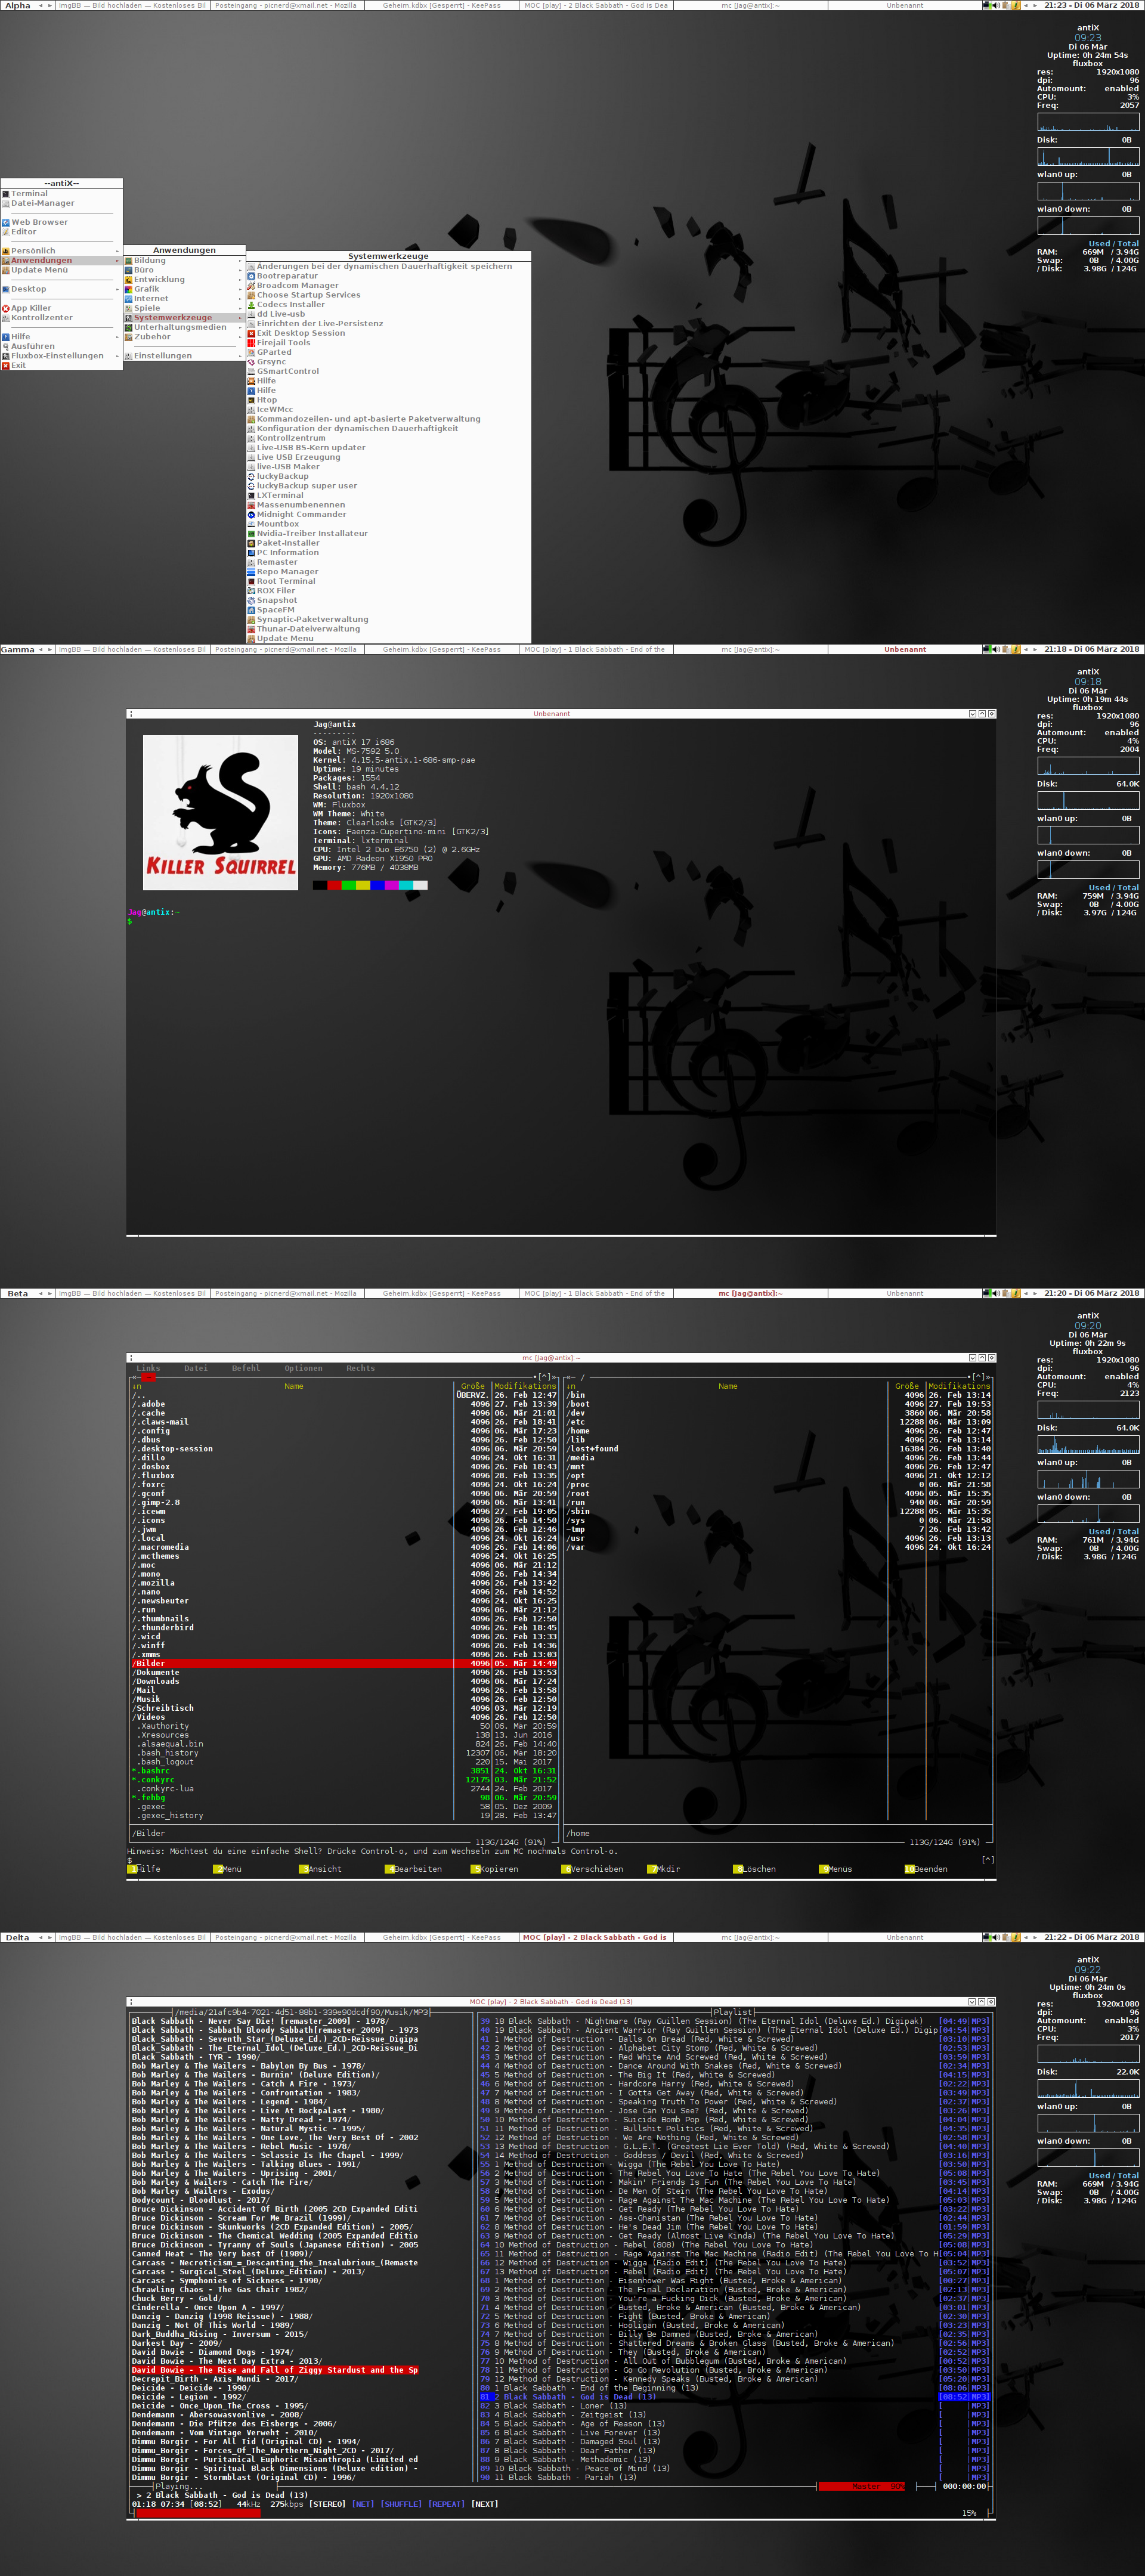The width and height of the screenshot is (1145, 2576).
Task: Toggle STEREO indicator in MOC player
Action: point(326,2504)
